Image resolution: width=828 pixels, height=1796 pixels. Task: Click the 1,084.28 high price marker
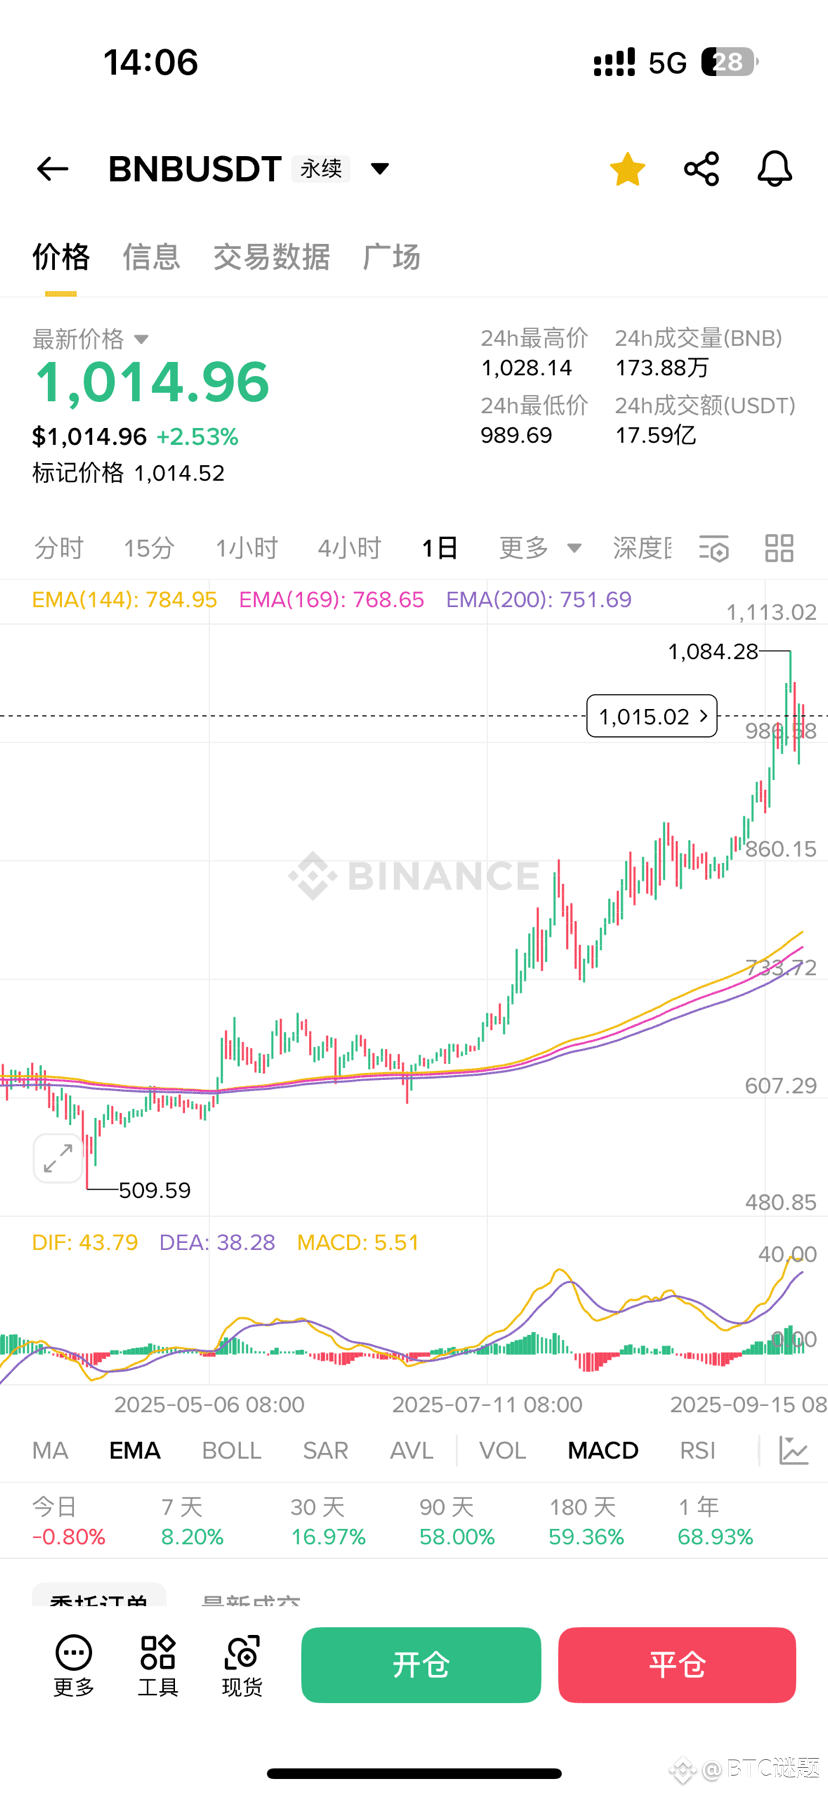pos(713,652)
